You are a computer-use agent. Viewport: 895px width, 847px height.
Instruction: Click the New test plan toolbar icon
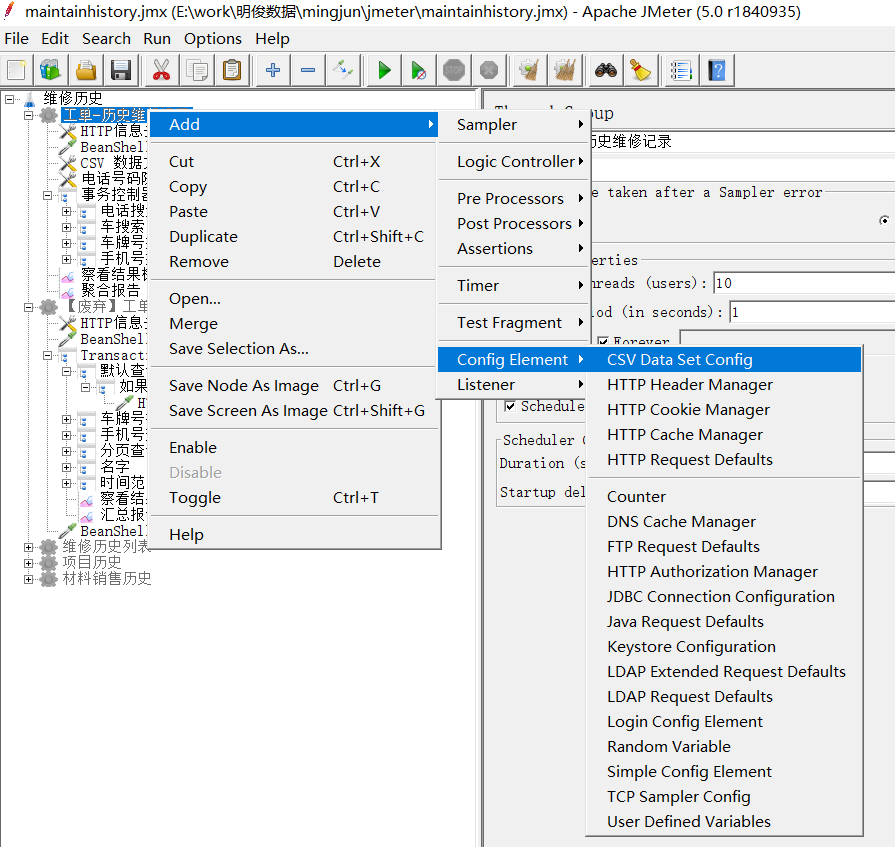click(16, 70)
